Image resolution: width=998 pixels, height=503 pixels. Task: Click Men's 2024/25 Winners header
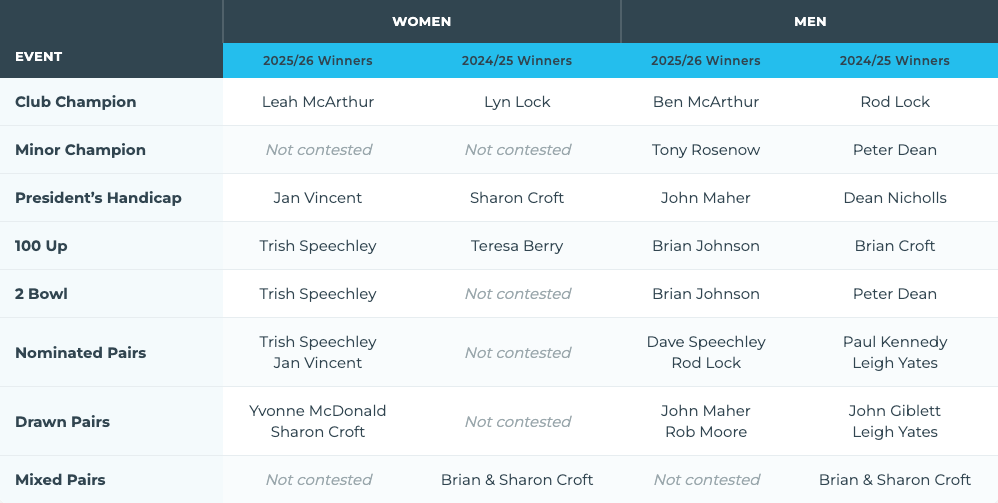point(894,60)
